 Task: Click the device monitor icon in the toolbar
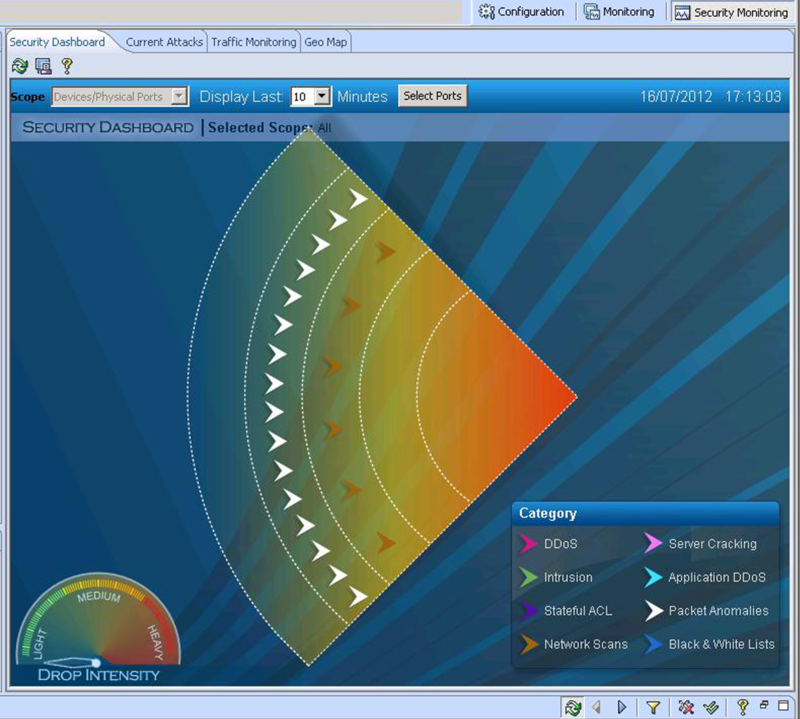click(x=43, y=66)
